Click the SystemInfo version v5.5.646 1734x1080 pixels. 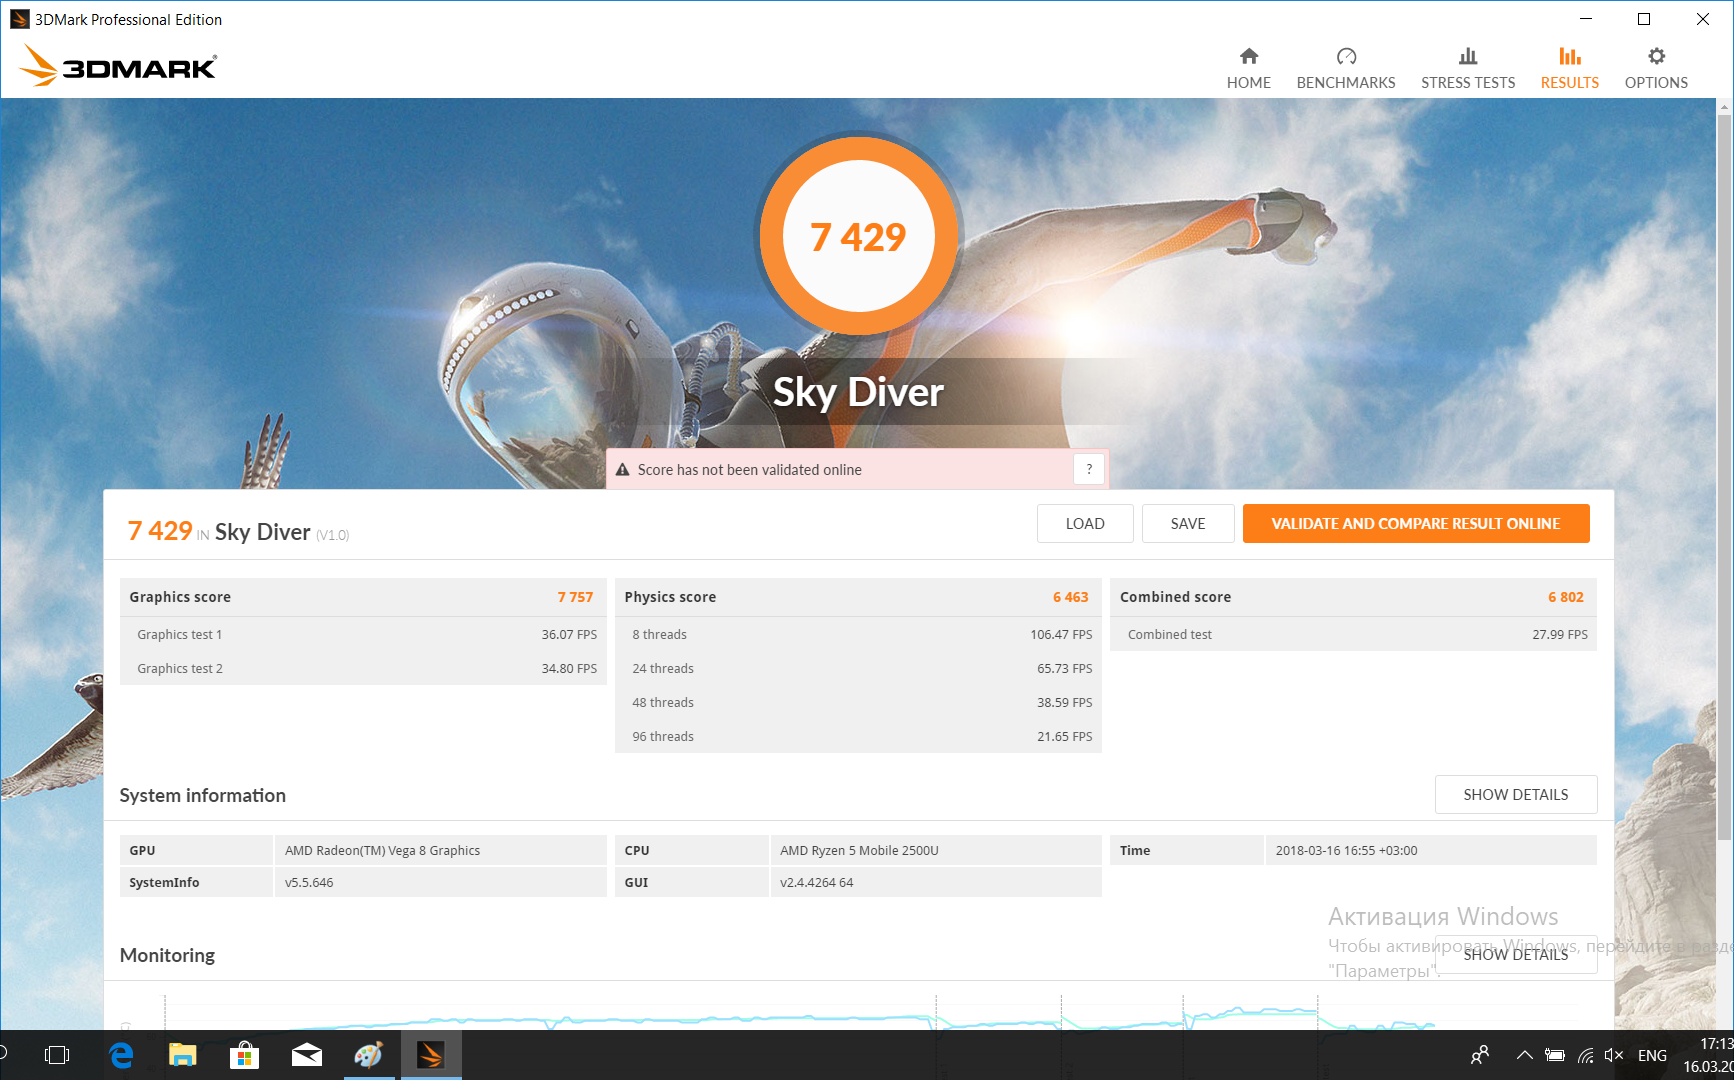pos(309,882)
